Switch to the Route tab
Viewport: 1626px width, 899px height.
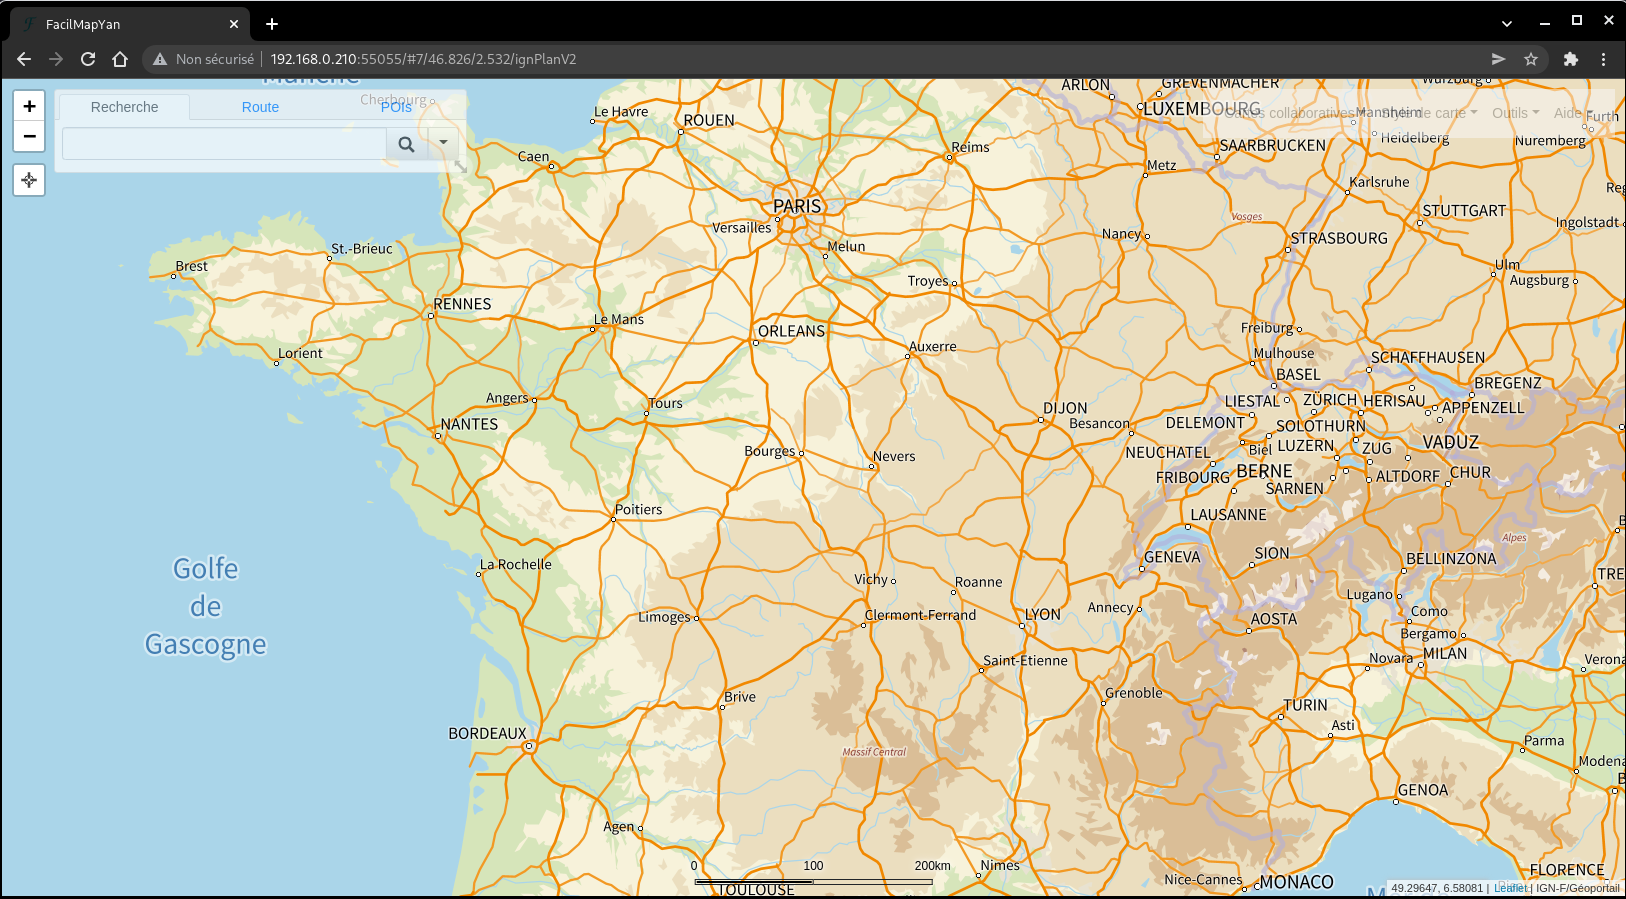[x=260, y=107]
